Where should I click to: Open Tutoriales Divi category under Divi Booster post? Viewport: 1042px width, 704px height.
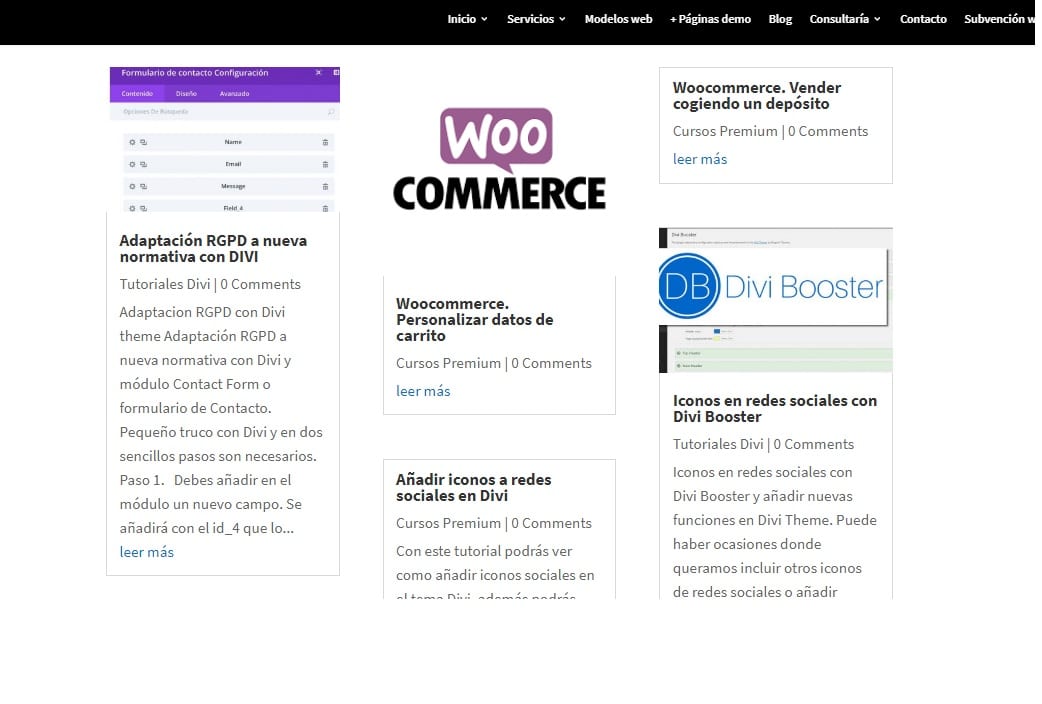[718, 444]
